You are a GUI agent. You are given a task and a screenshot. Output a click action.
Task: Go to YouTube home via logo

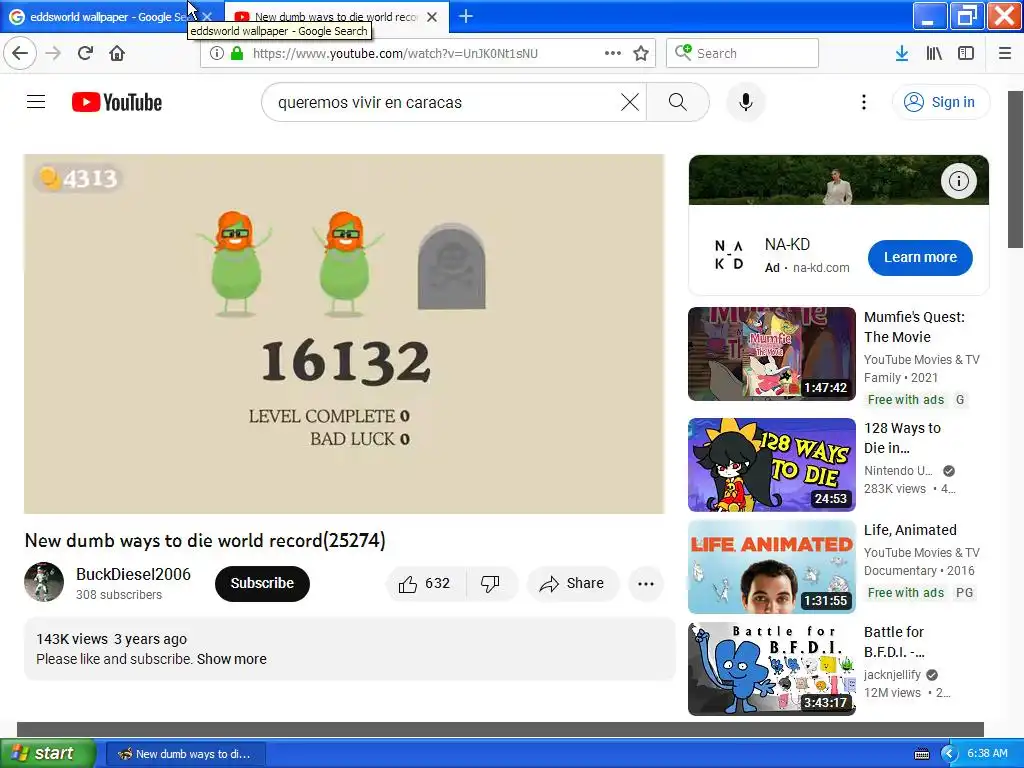(x=117, y=102)
